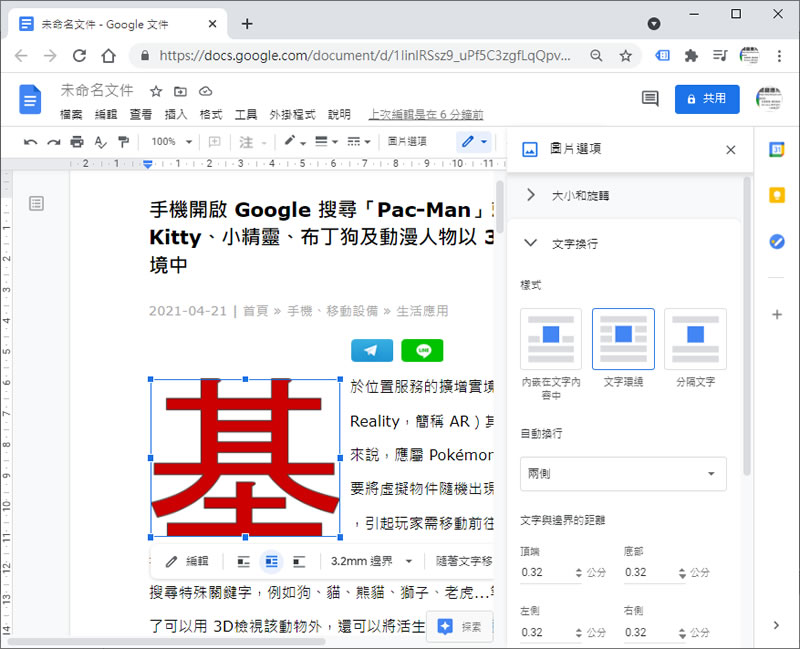
Task: Go to browser home page
Action: (x=108, y=55)
